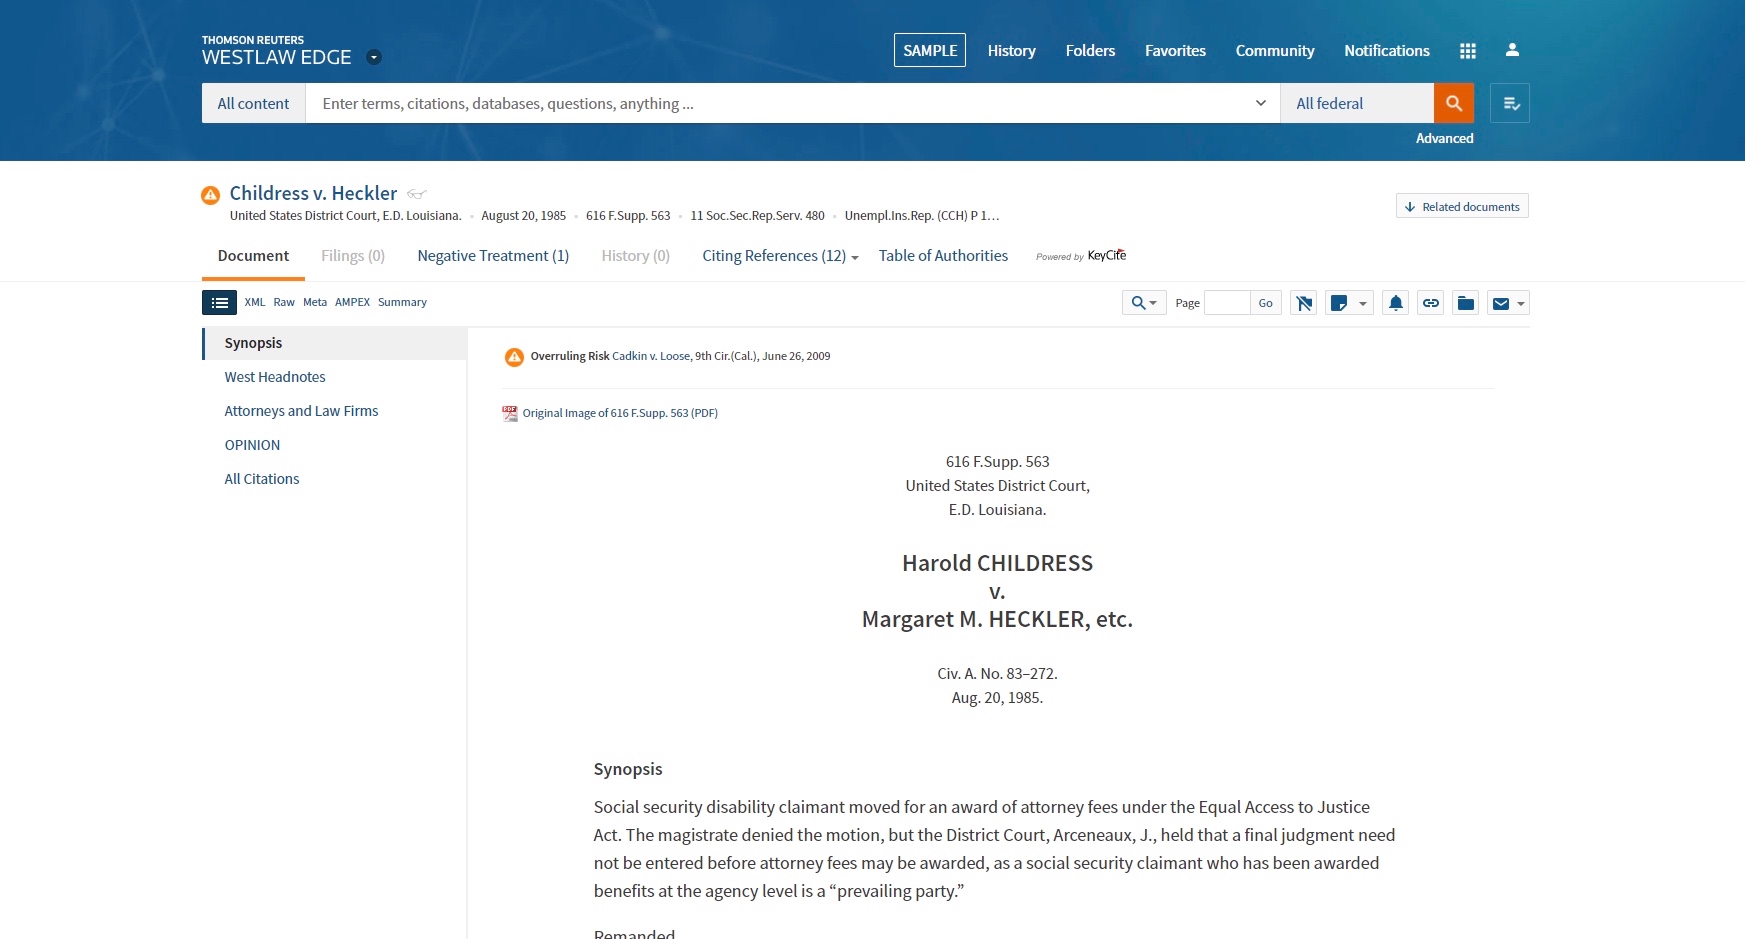Open Community in the top navigation
The width and height of the screenshot is (1745, 939).
point(1275,50)
